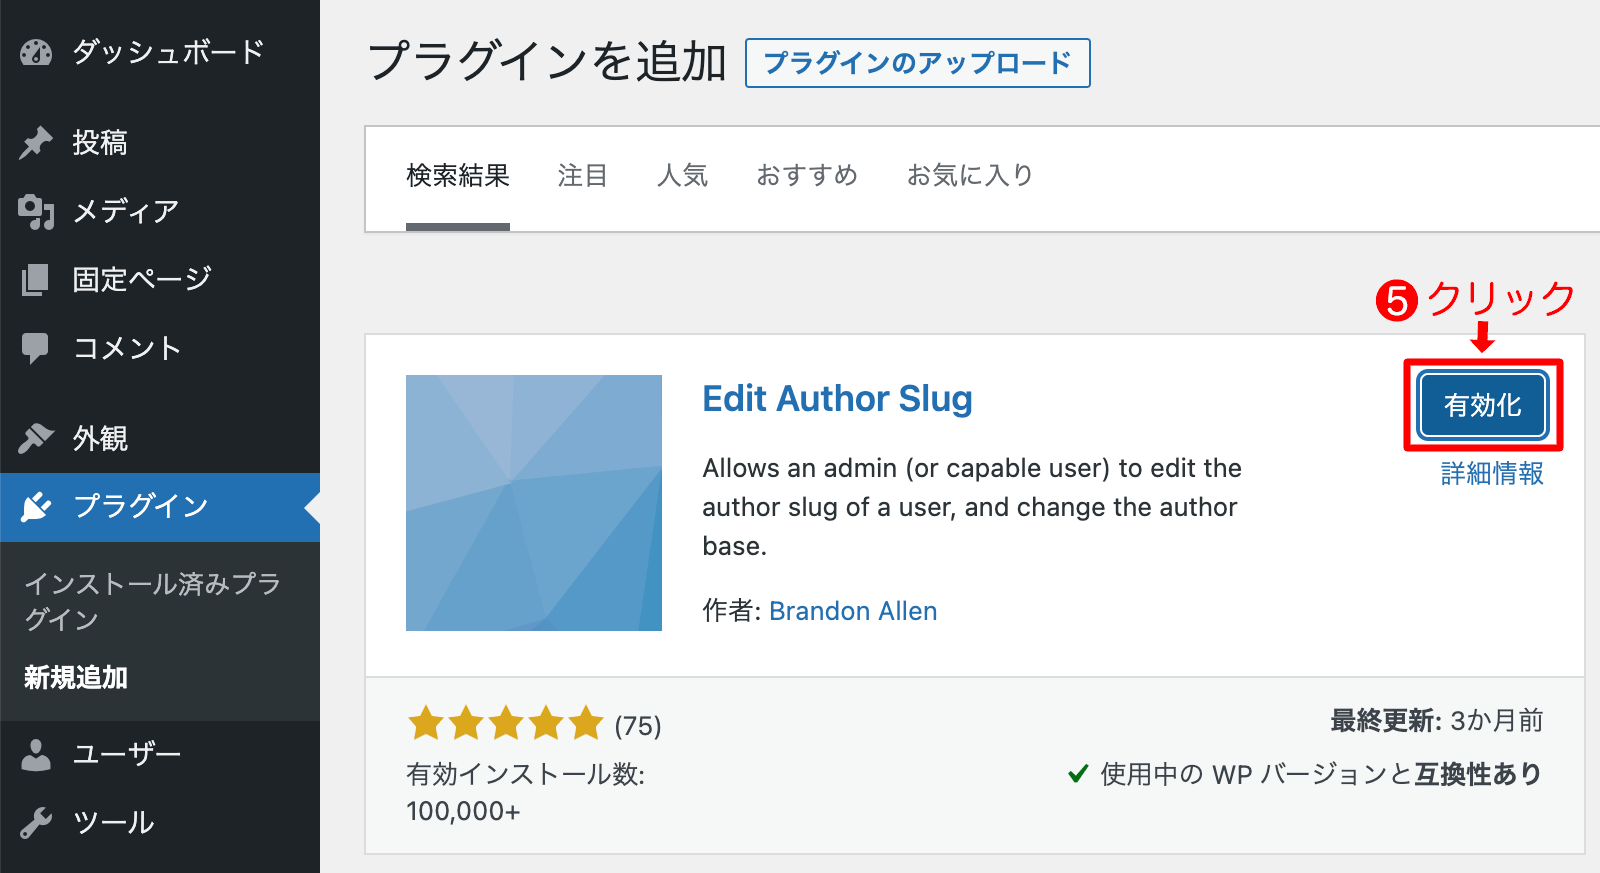Click the WP version compatibility text
Image resolution: width=1600 pixels, height=873 pixels.
click(x=1321, y=774)
